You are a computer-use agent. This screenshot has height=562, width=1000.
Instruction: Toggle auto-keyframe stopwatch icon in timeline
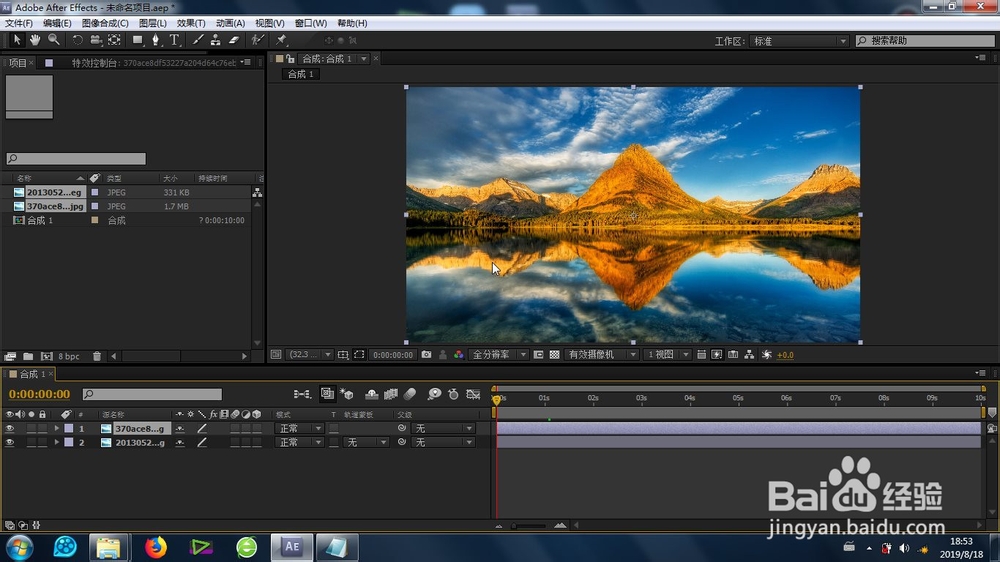tap(453, 394)
